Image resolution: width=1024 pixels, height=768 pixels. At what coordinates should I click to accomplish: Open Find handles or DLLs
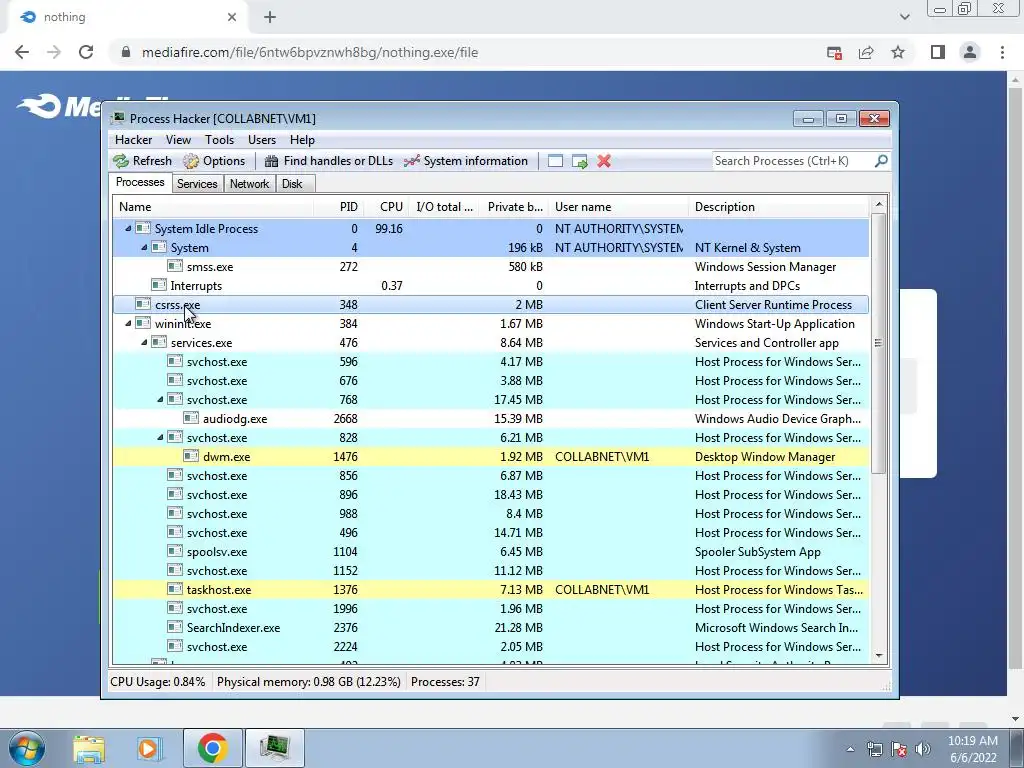[328, 161]
